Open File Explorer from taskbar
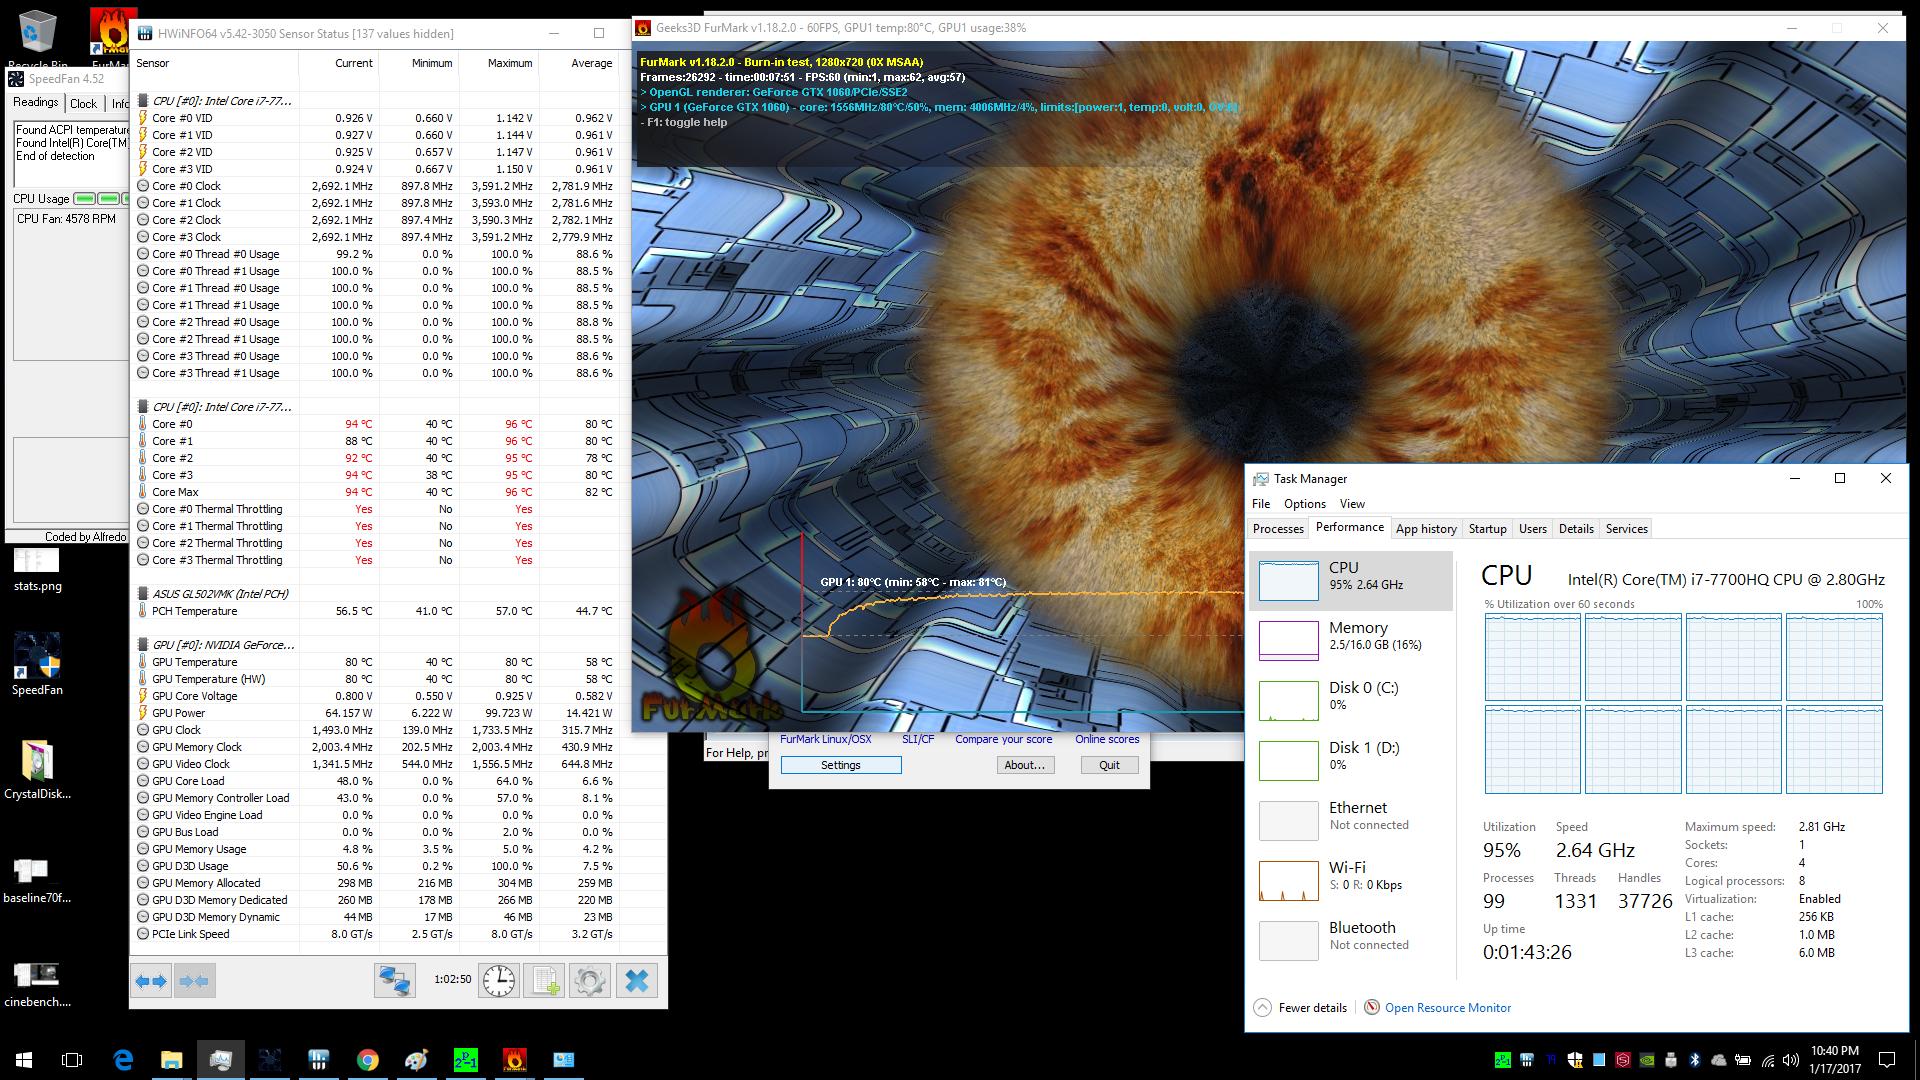The height and width of the screenshot is (1080, 1920). (x=172, y=1060)
